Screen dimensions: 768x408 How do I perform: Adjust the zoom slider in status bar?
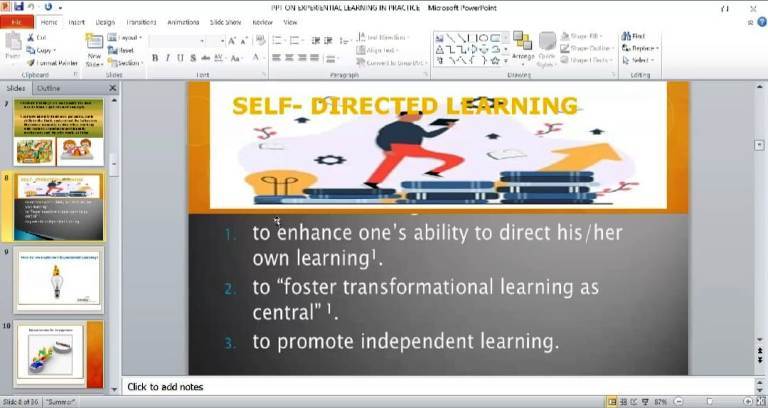(710, 401)
